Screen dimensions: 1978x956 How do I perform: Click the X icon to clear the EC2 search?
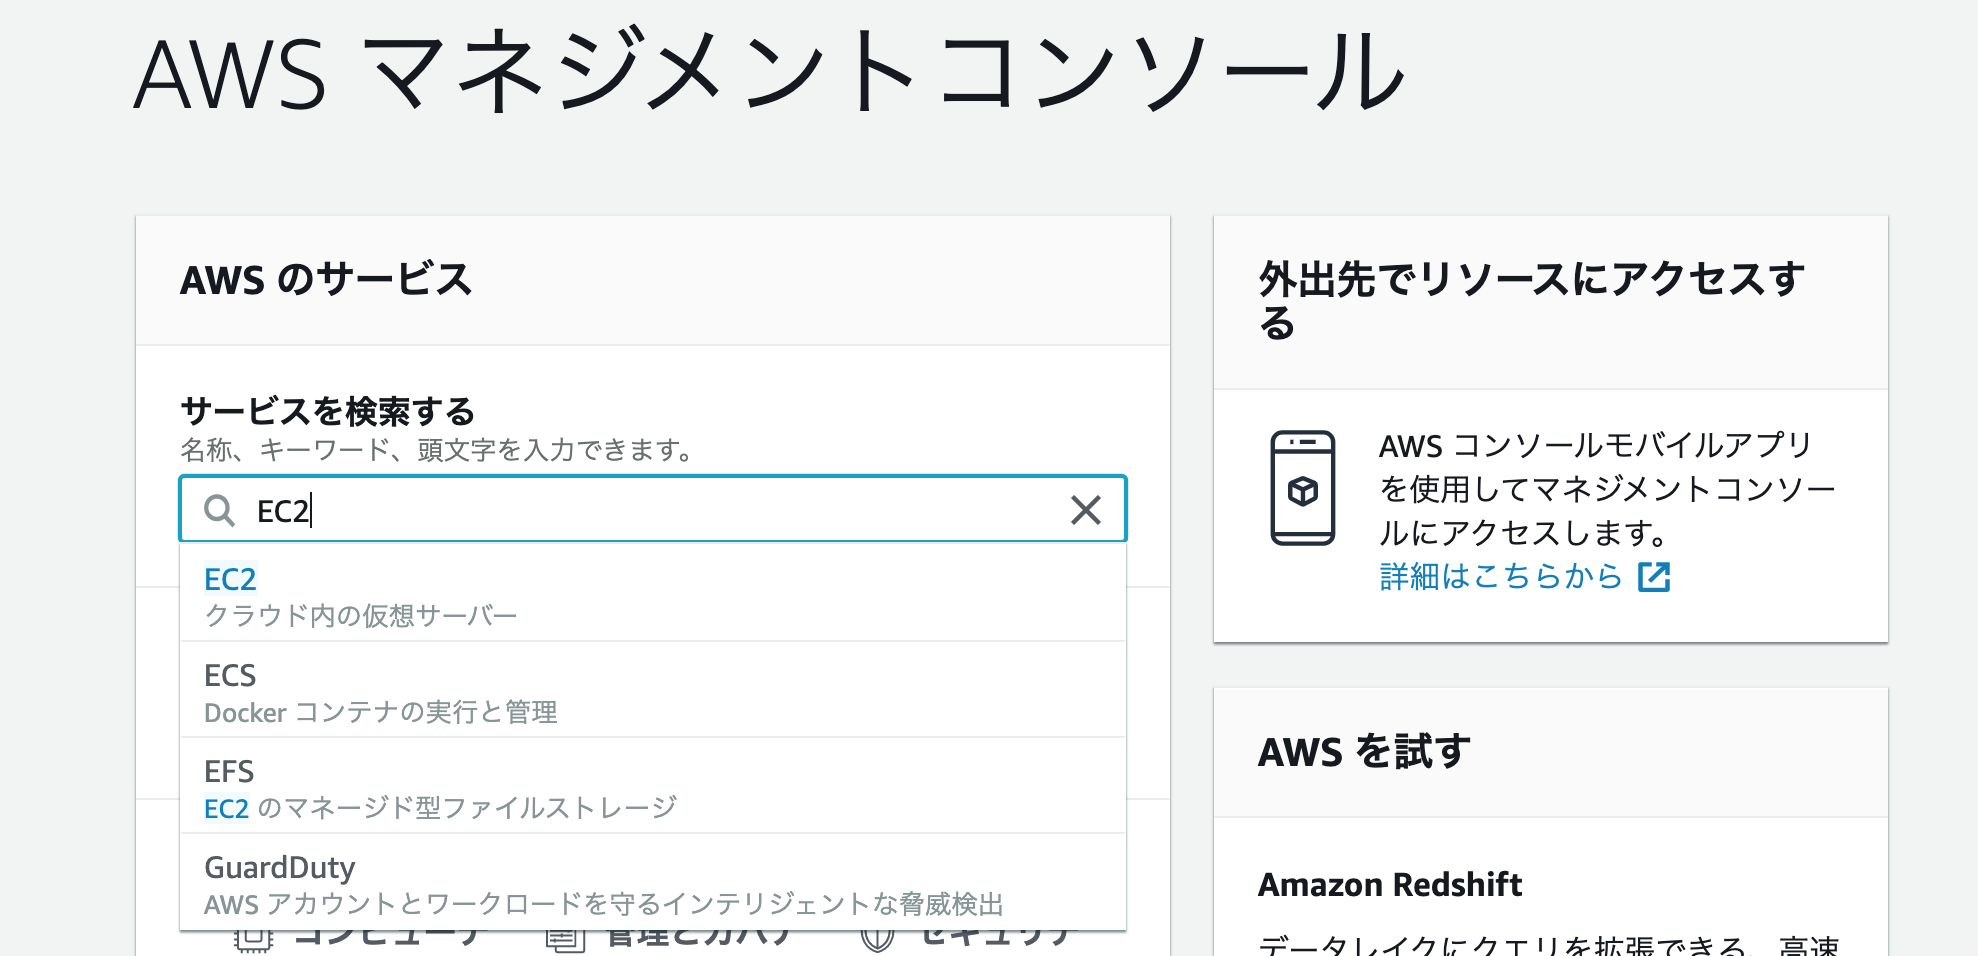point(1085,511)
